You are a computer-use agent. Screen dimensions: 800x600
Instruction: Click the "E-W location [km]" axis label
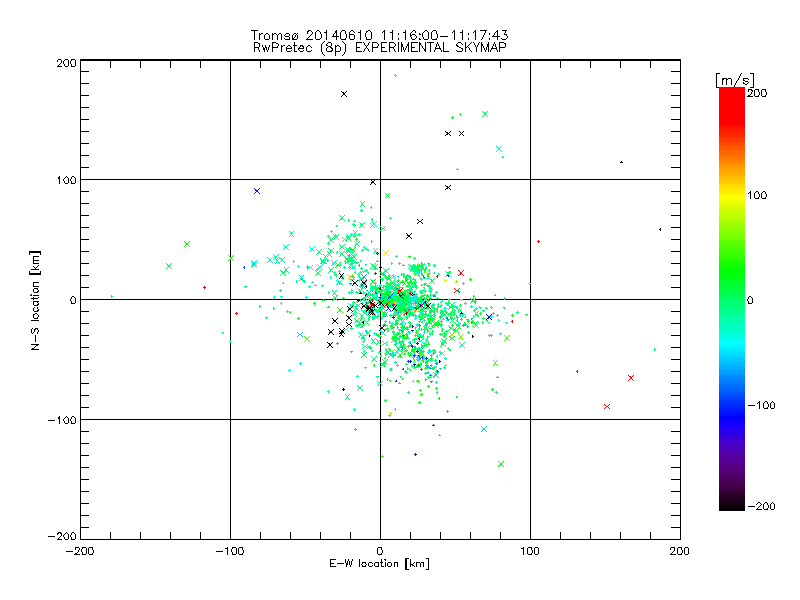[379, 564]
